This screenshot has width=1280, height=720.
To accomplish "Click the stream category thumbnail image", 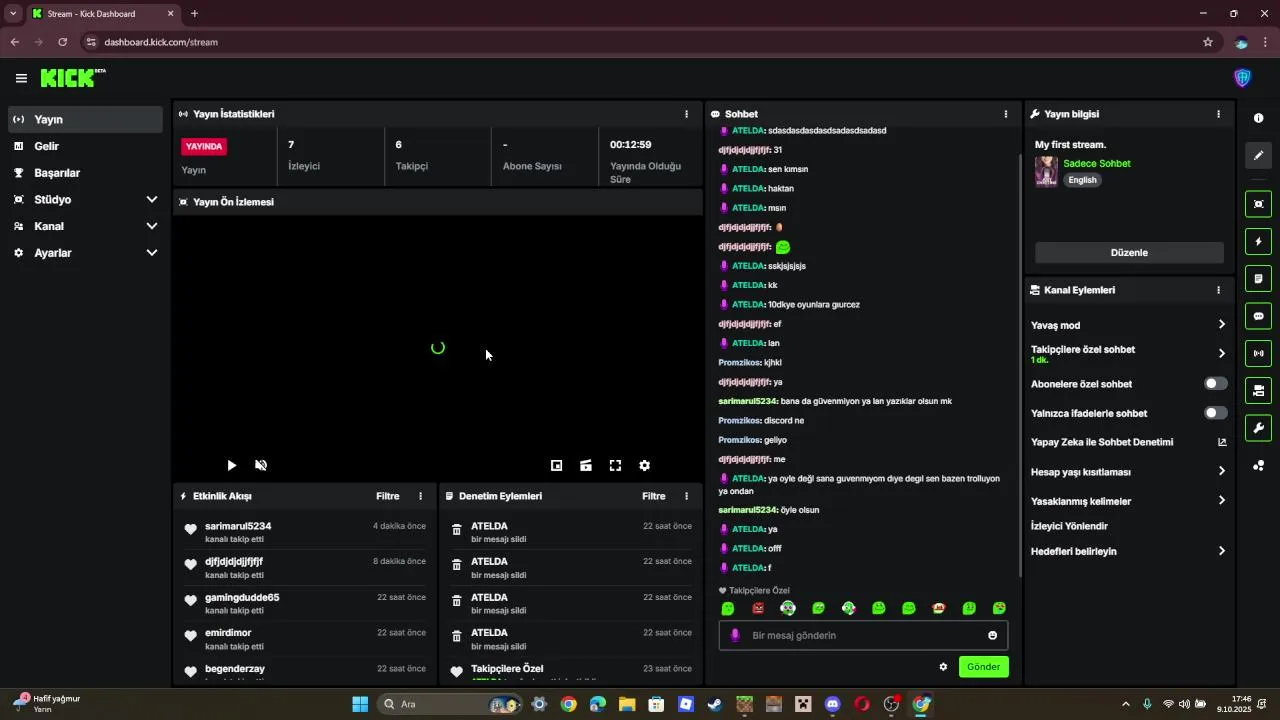I will pos(1046,171).
